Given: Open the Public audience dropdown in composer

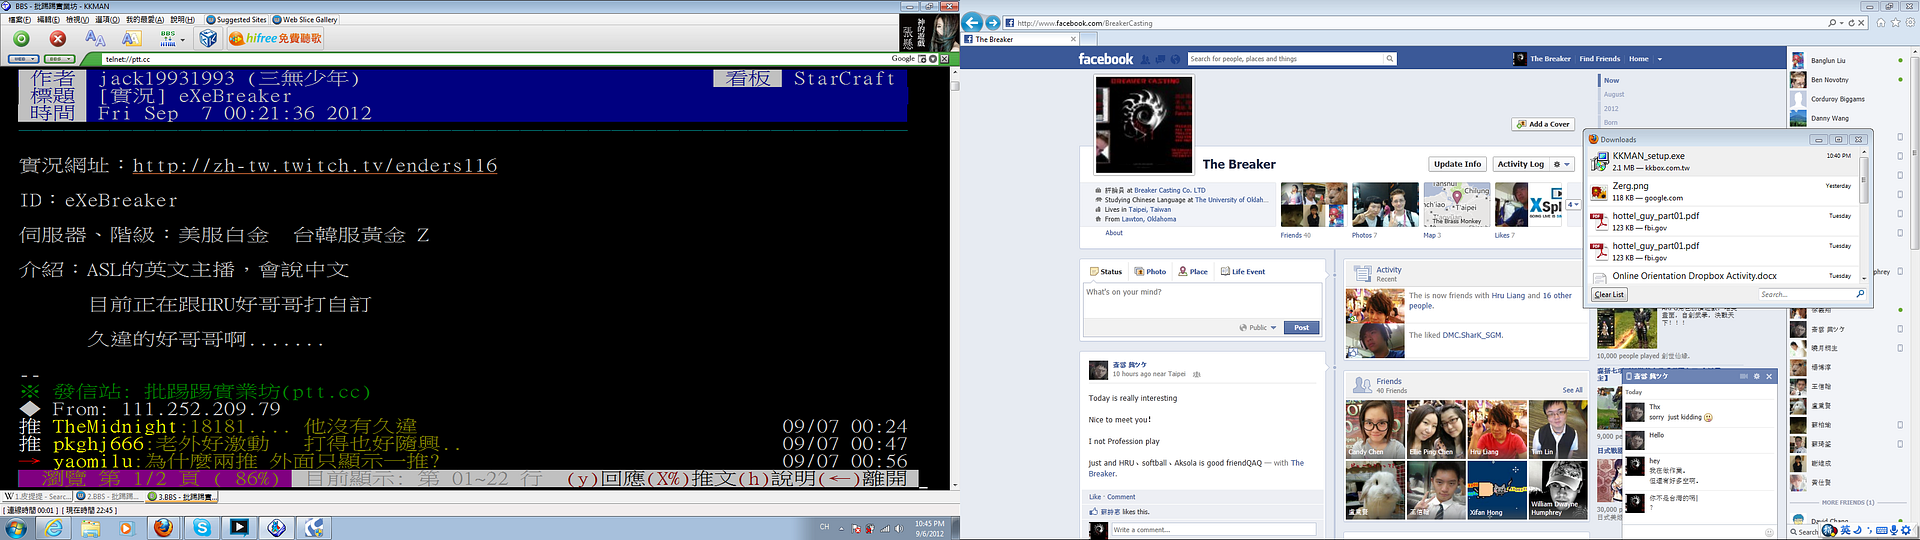Looking at the screenshot, I should point(1258,327).
